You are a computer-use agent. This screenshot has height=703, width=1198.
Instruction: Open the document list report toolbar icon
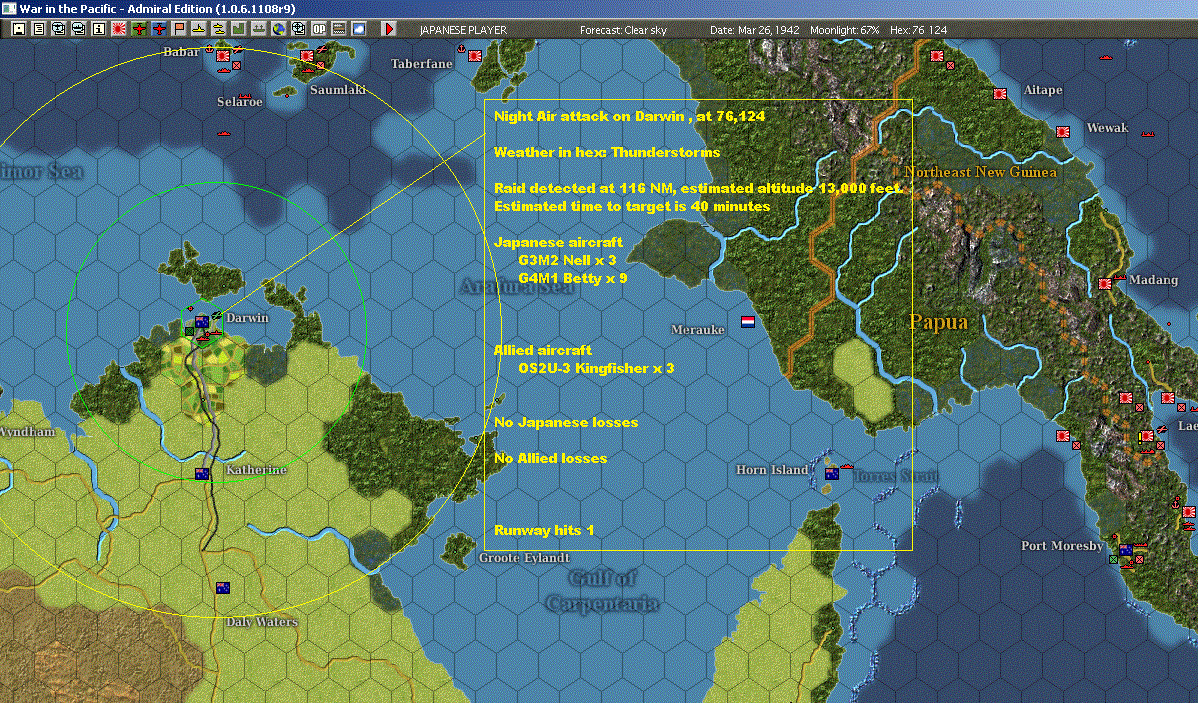coord(39,29)
